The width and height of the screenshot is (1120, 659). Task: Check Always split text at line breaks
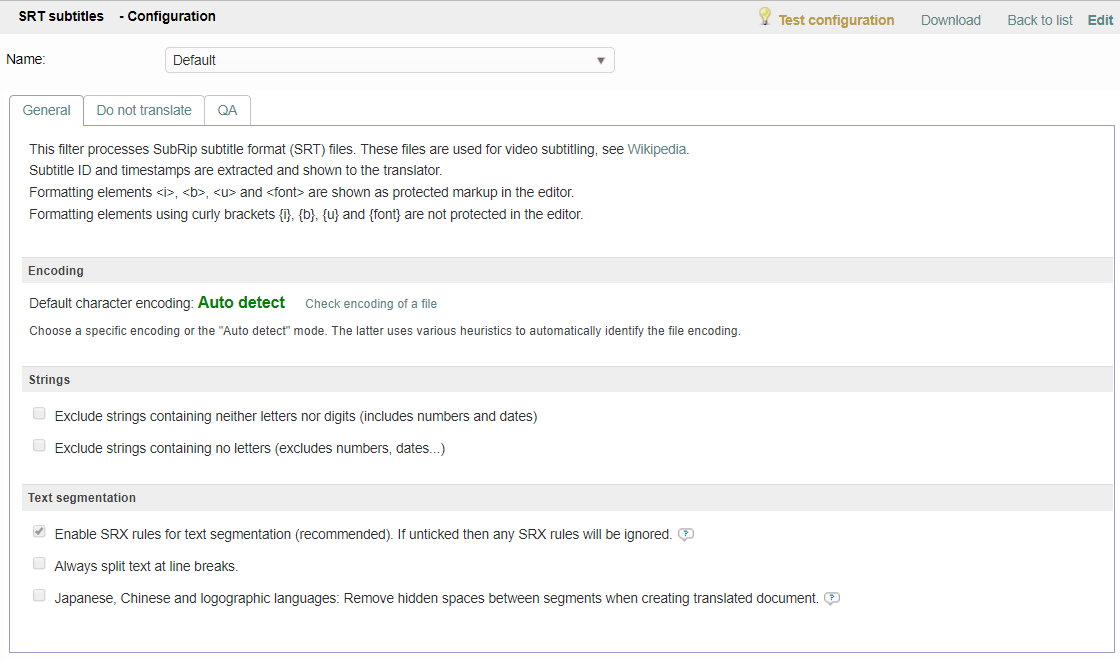(39, 564)
